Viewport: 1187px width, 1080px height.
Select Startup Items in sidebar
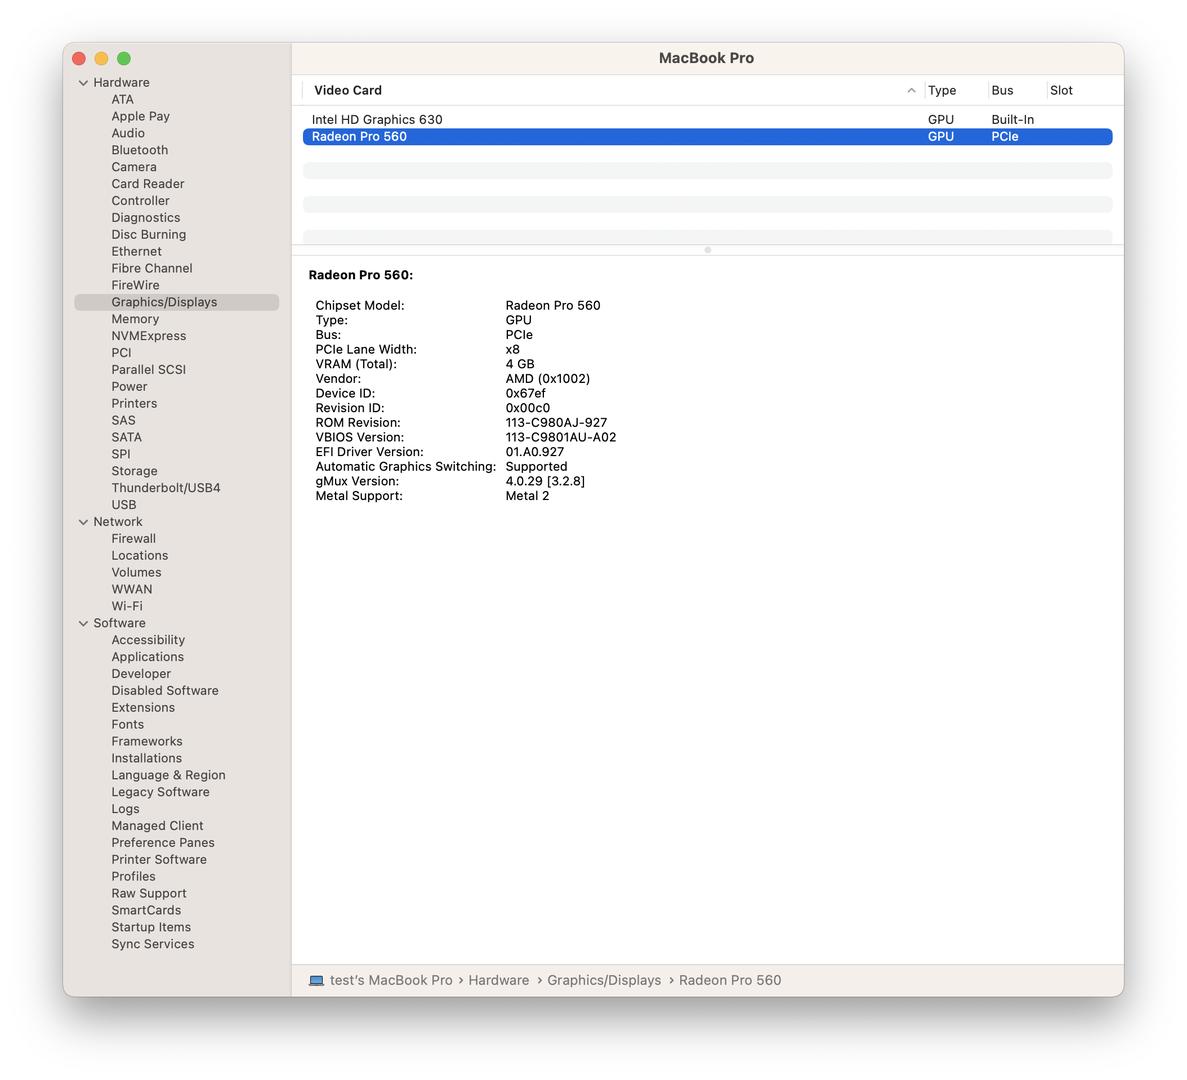click(151, 927)
